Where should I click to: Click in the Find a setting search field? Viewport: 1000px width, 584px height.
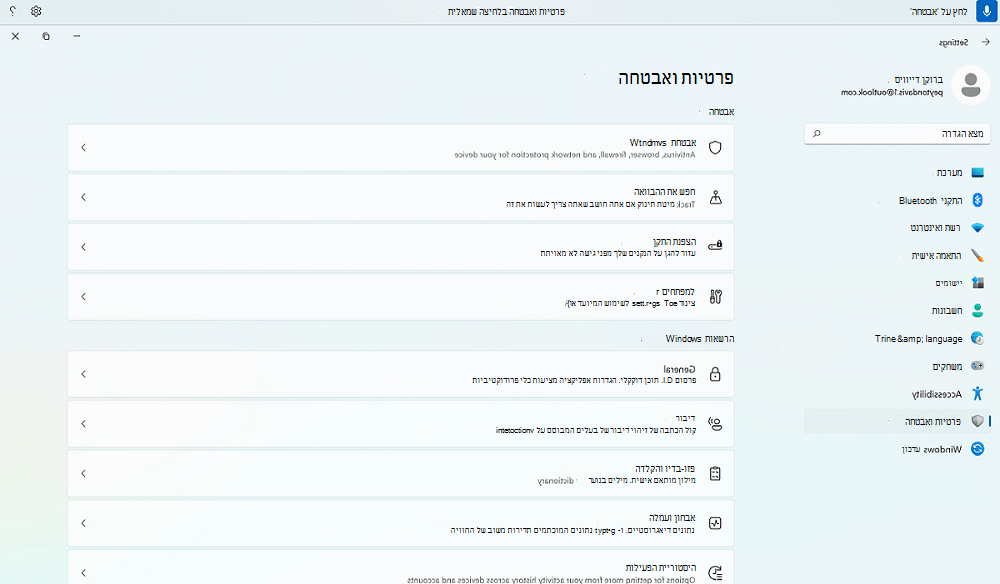897,134
